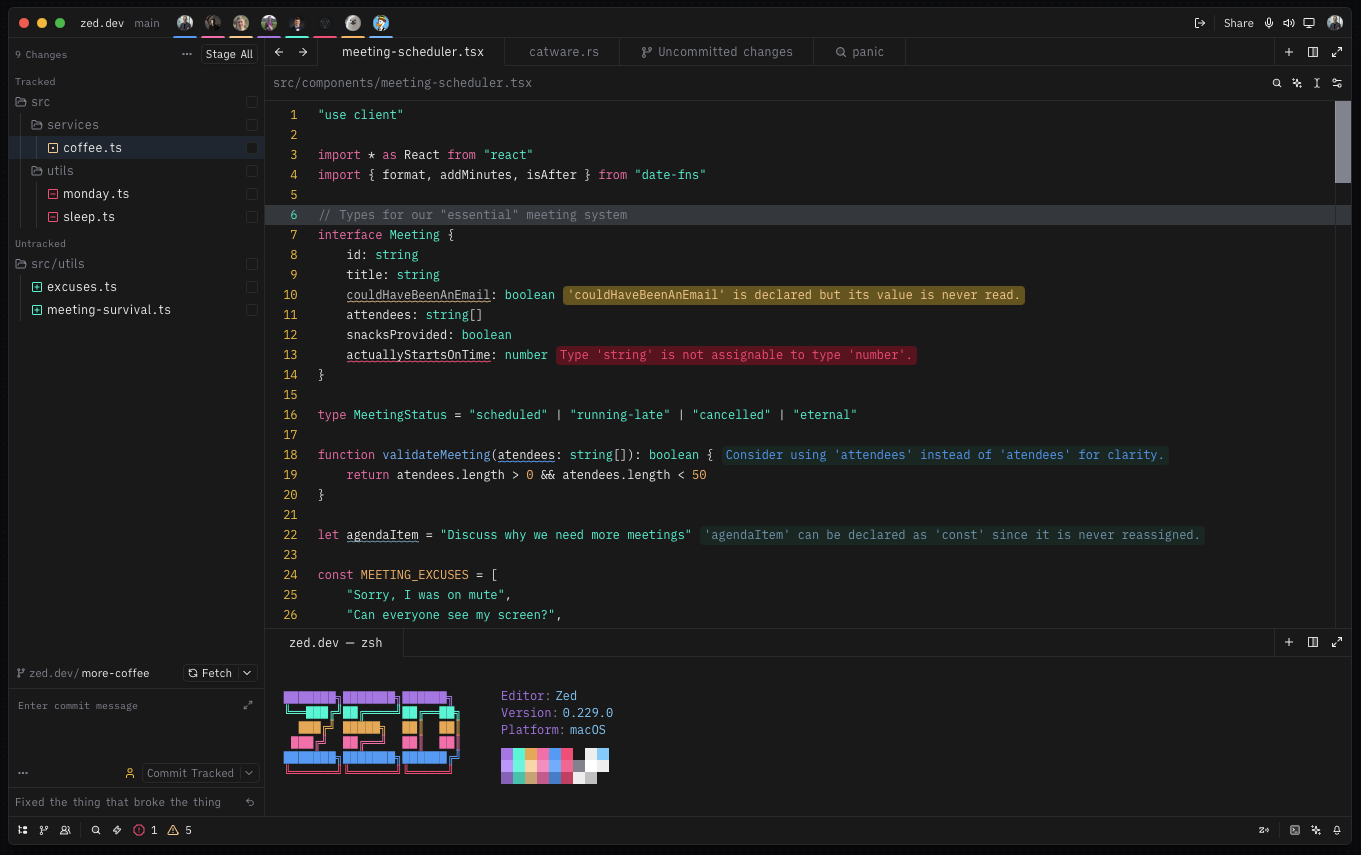Viewport: 1361px width, 855px height.
Task: Click the Stage All button
Action: (229, 54)
